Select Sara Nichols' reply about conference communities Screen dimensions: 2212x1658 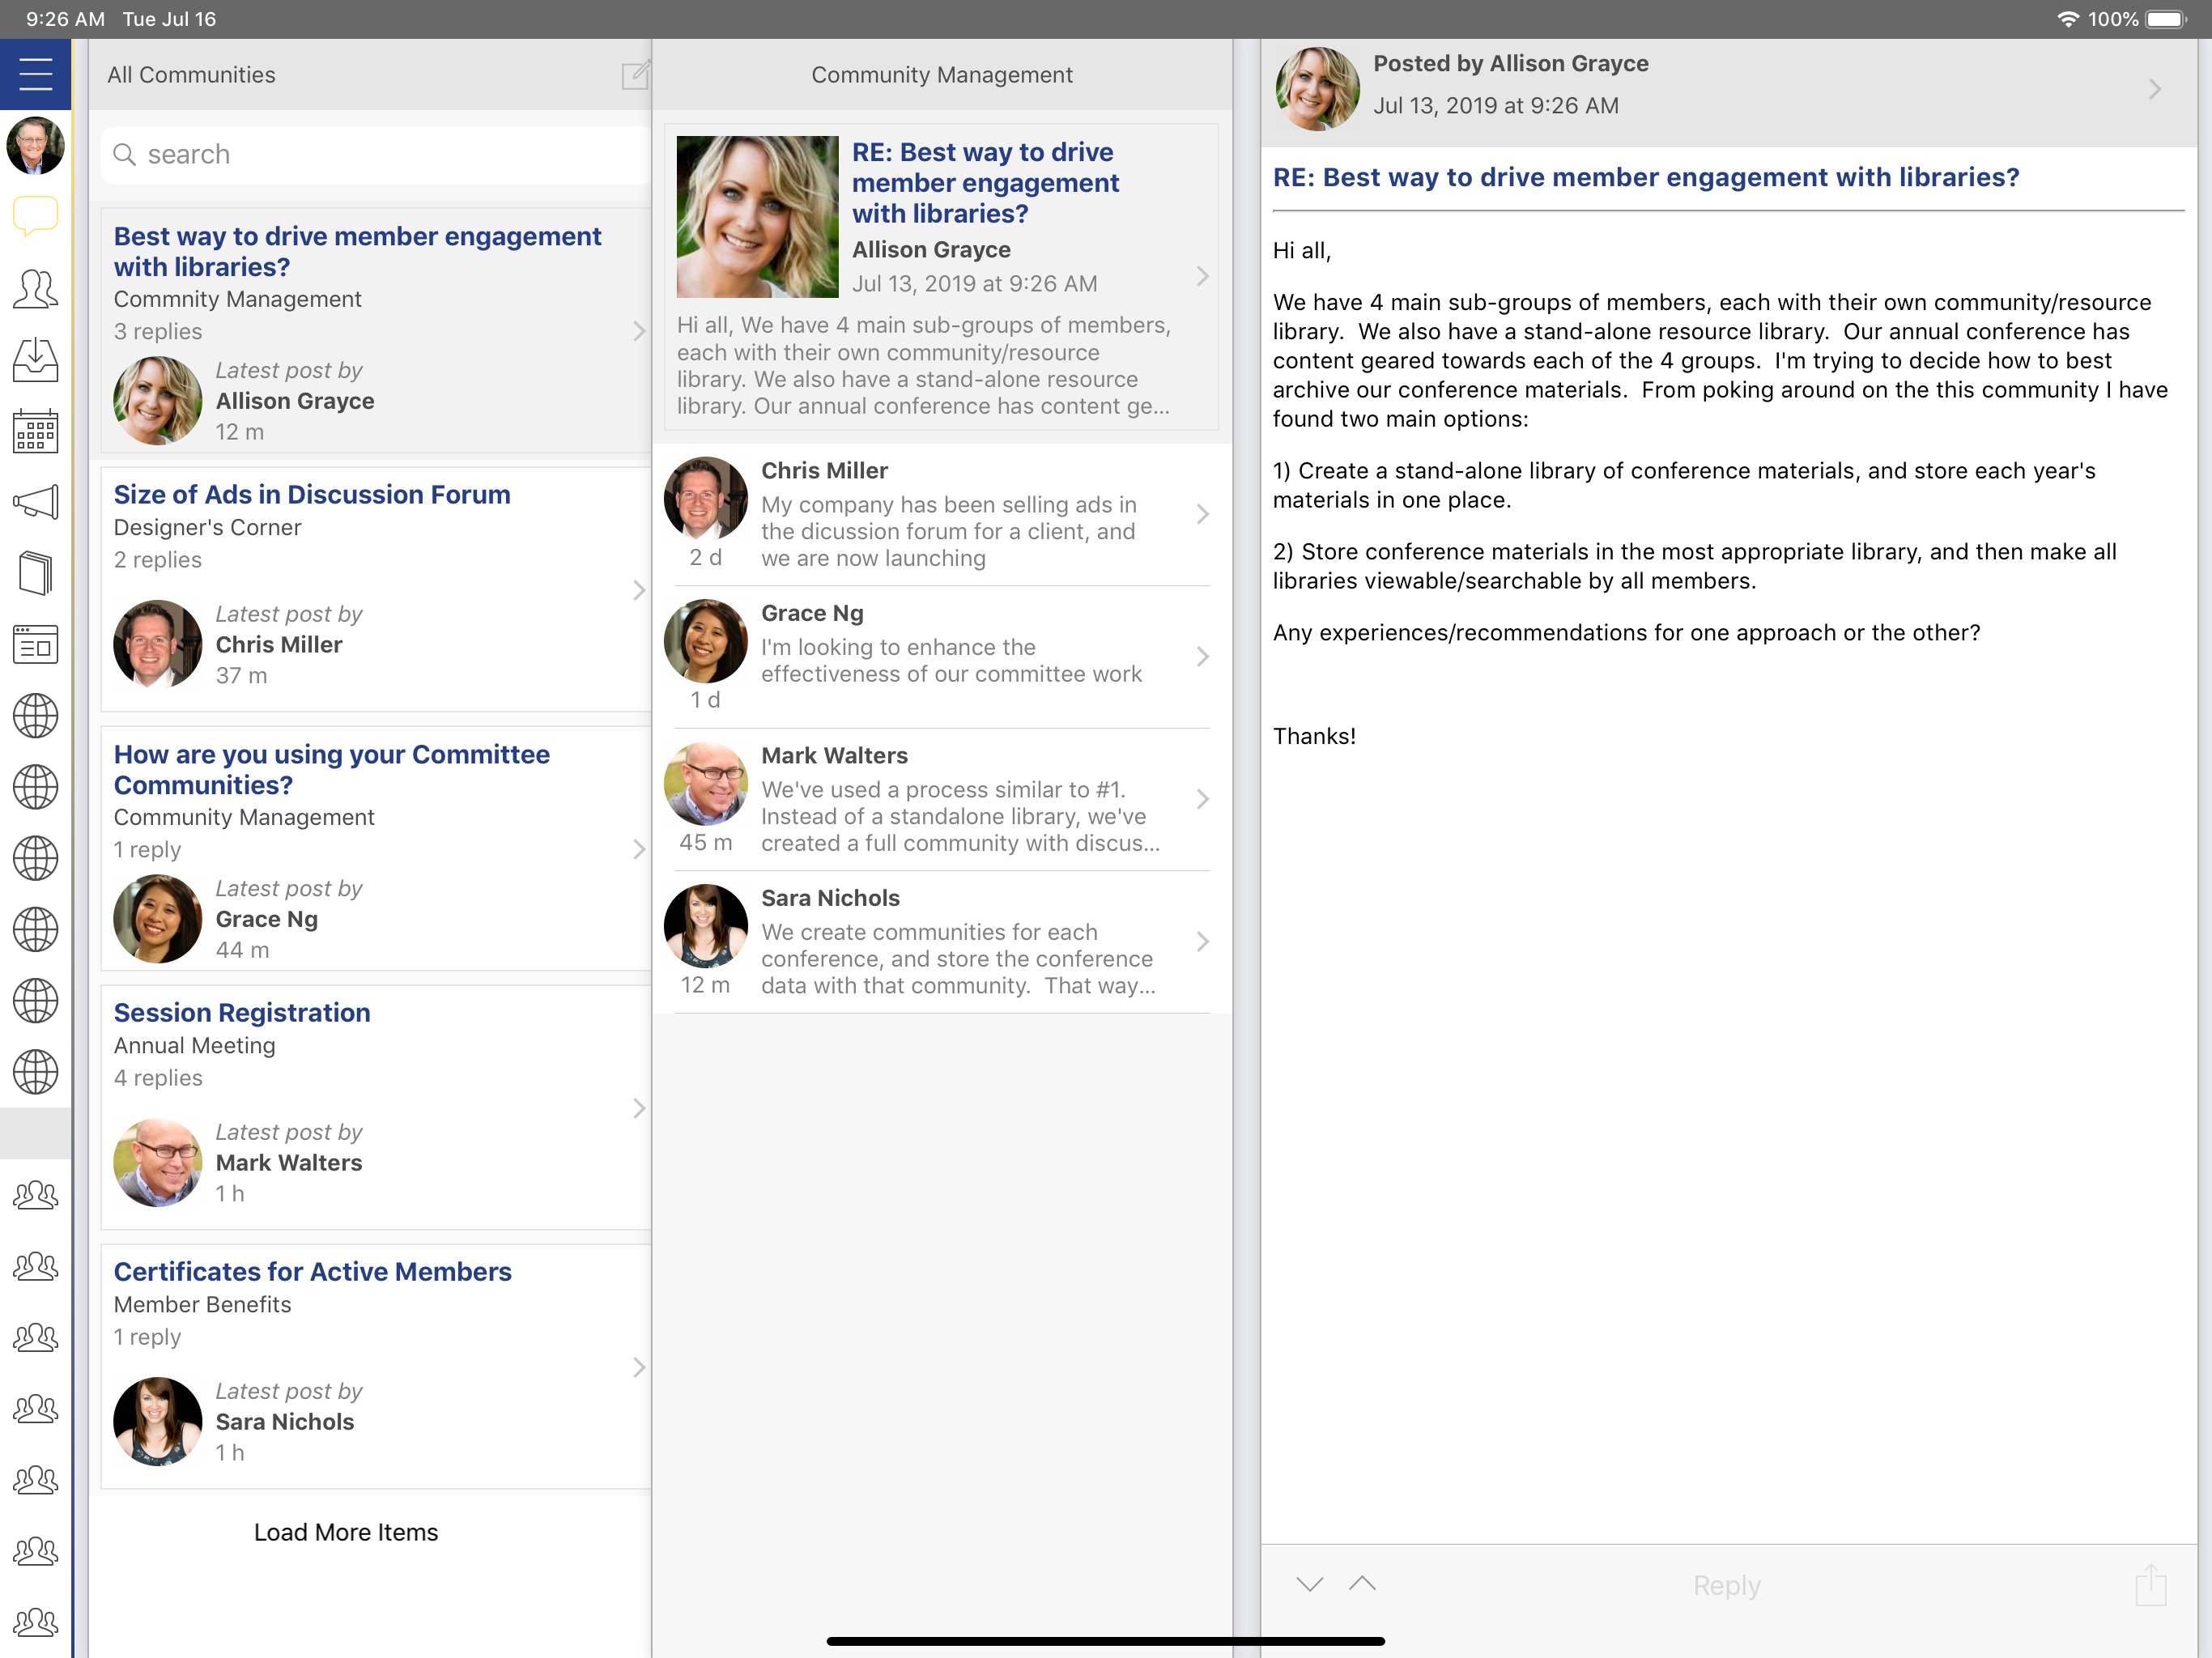tap(941, 942)
